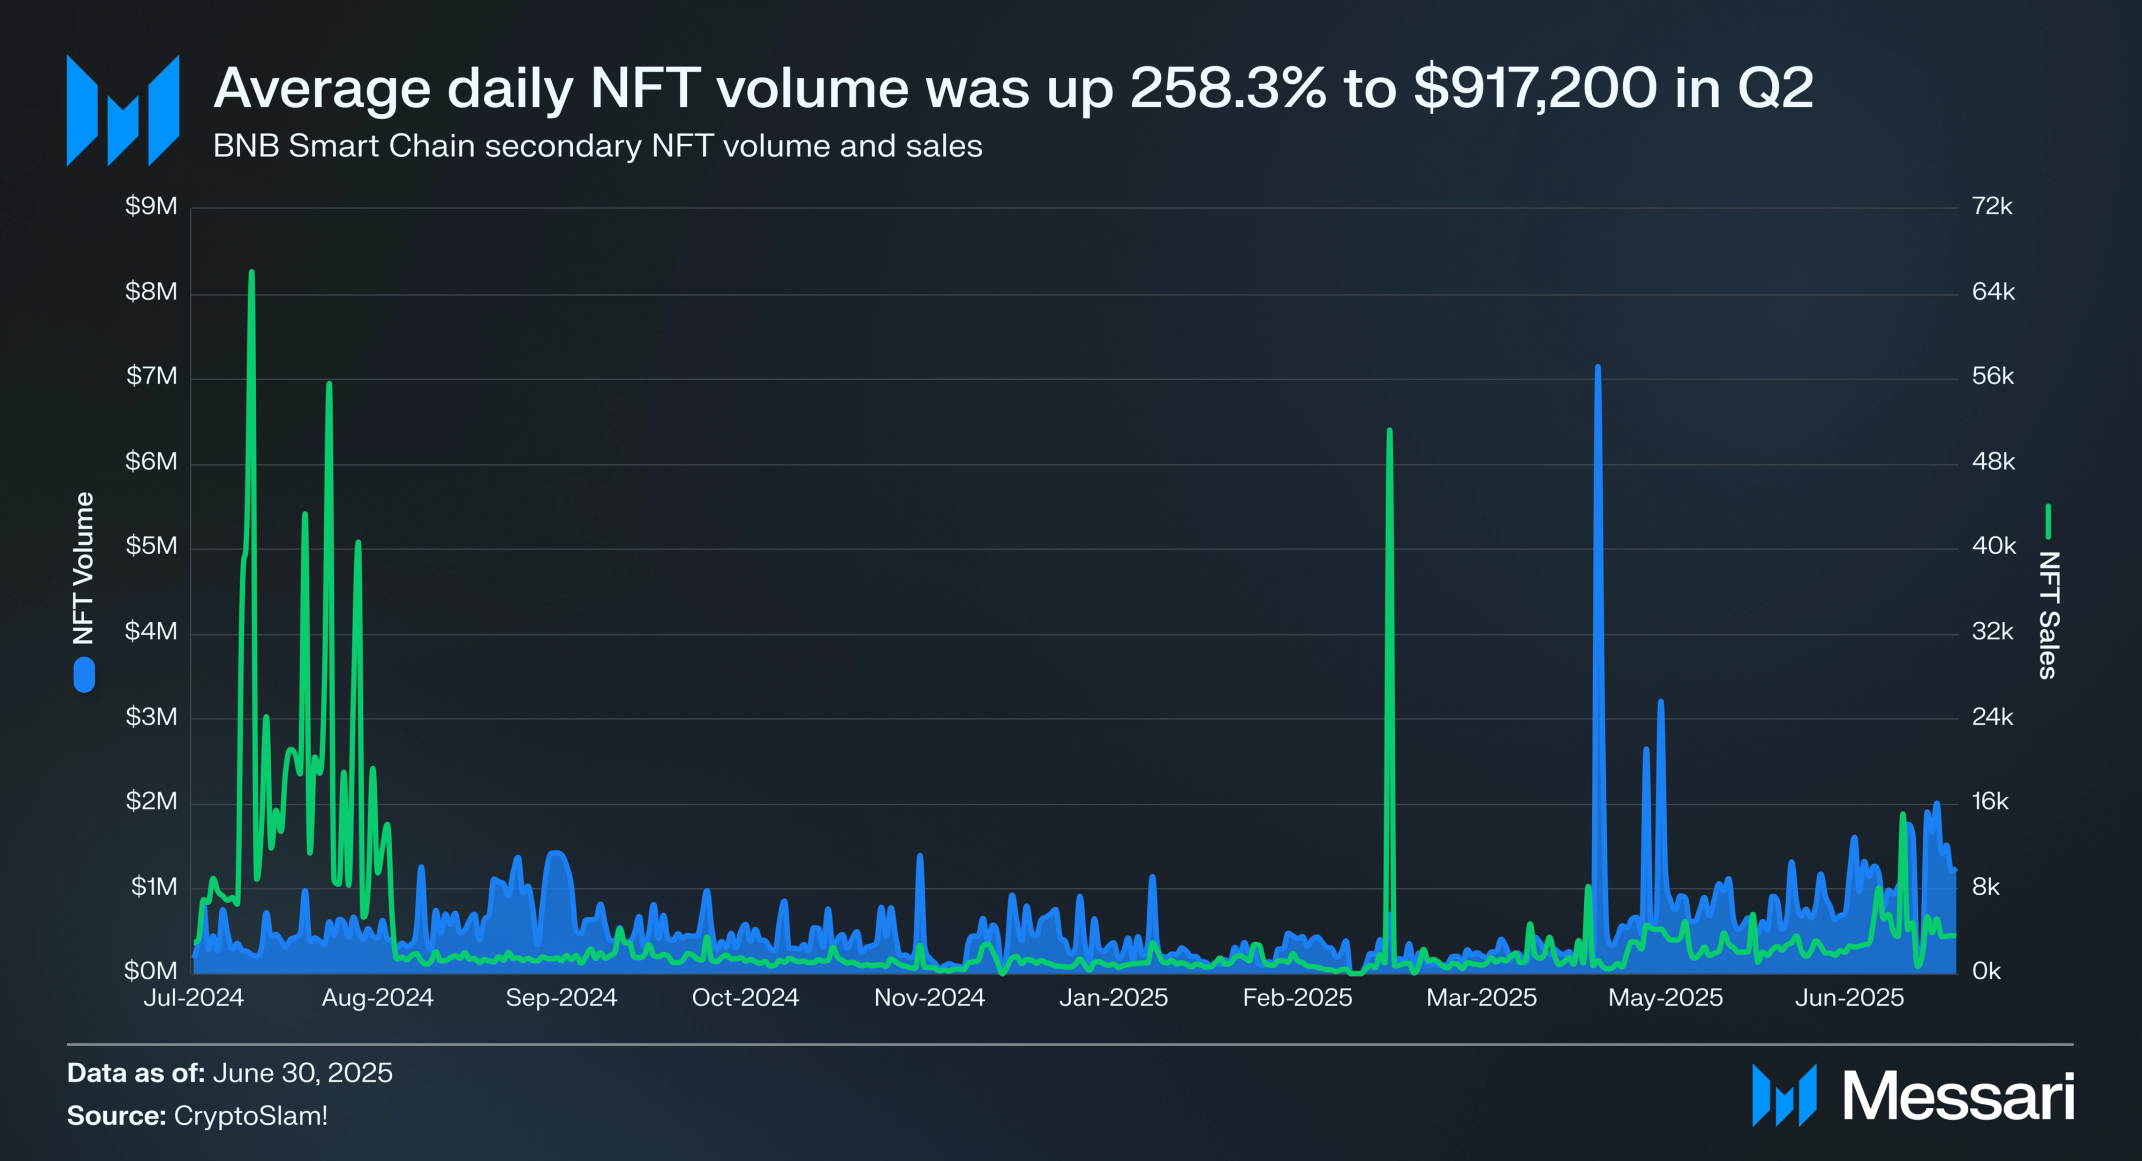Click the June 30, 2025 date text

click(x=302, y=1073)
